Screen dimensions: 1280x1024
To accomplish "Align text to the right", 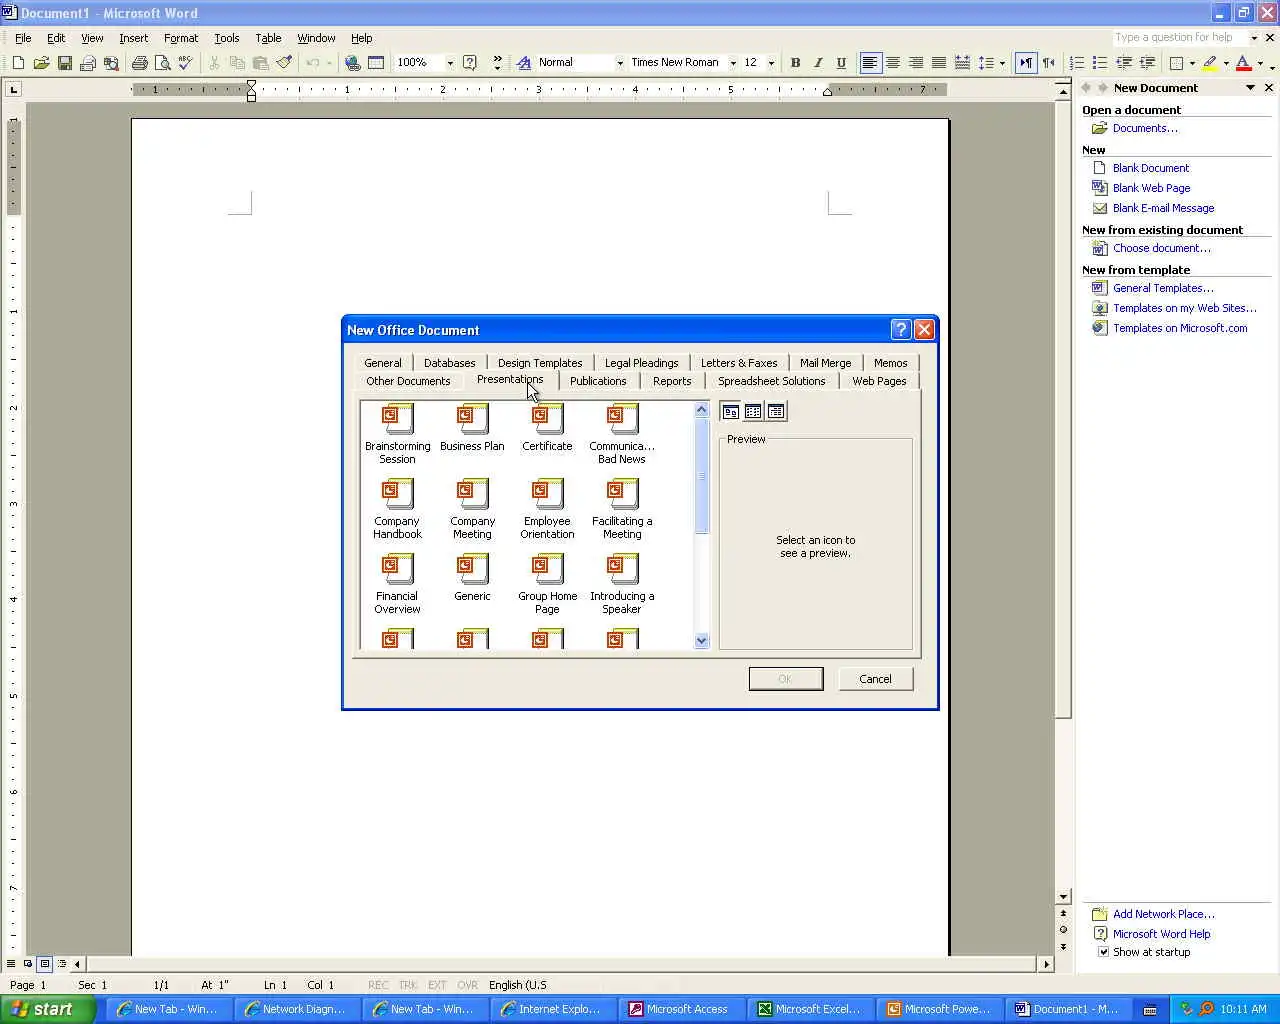I will [x=916, y=63].
